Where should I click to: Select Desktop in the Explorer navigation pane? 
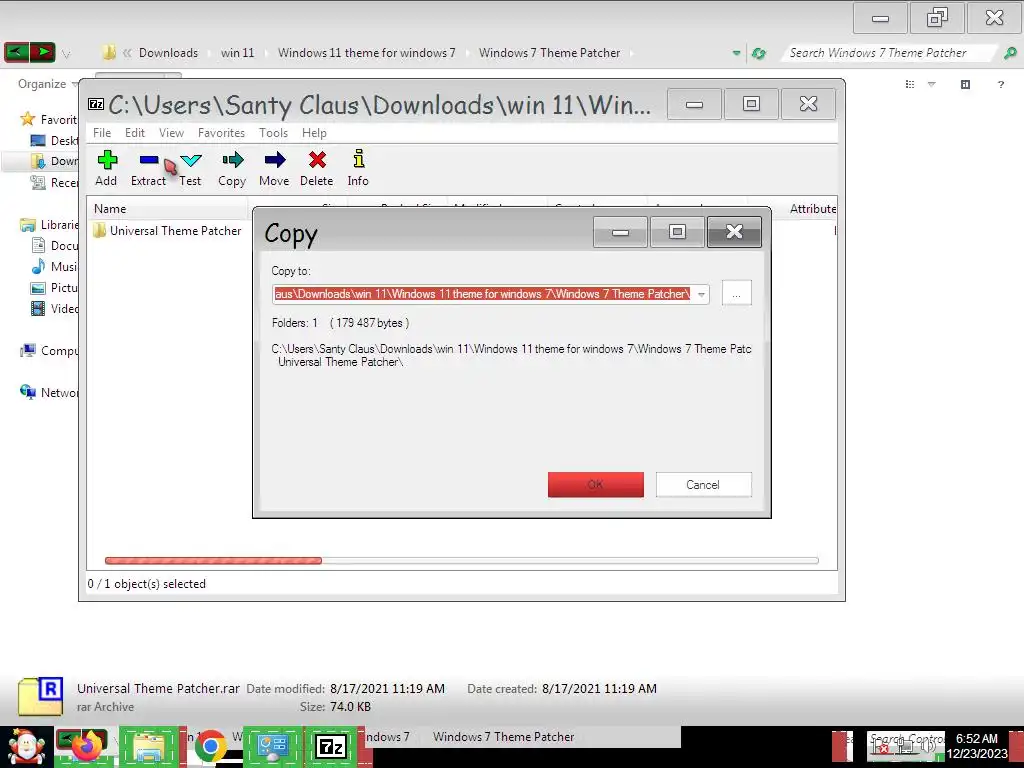(54, 140)
